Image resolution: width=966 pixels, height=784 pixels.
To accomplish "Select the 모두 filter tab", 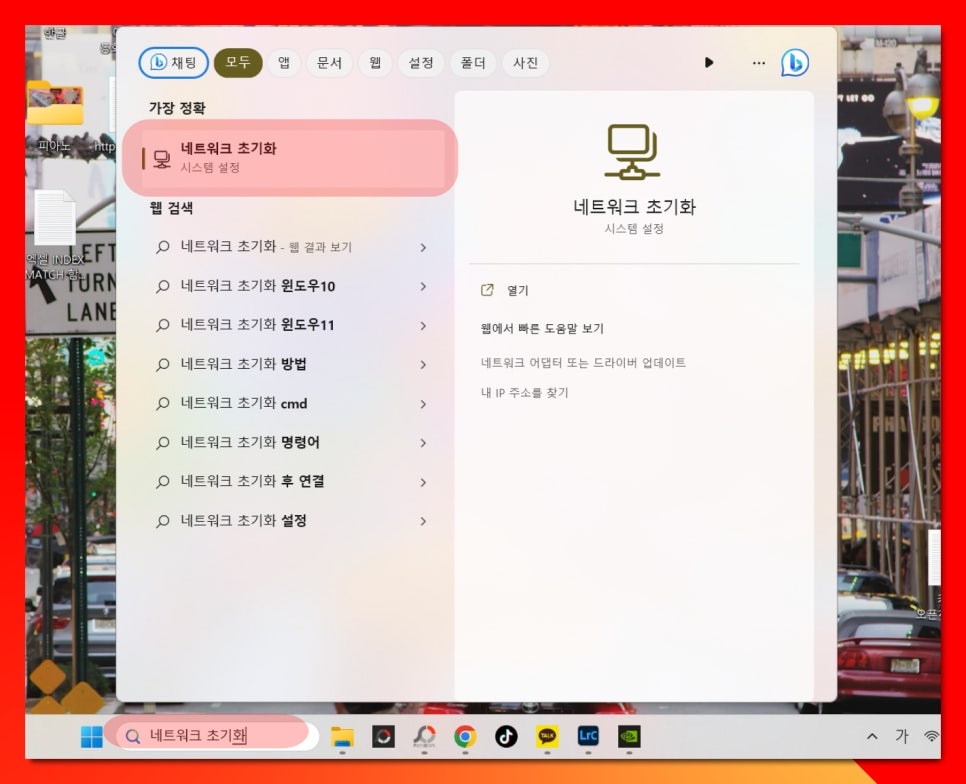I will click(x=238, y=63).
